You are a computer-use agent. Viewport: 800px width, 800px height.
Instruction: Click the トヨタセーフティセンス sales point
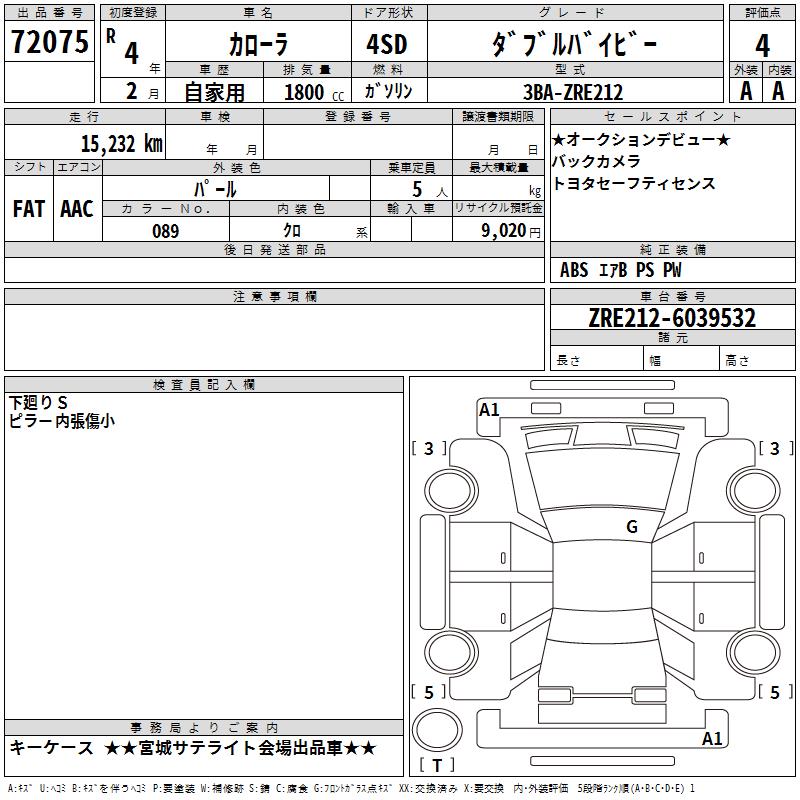[x=633, y=183]
